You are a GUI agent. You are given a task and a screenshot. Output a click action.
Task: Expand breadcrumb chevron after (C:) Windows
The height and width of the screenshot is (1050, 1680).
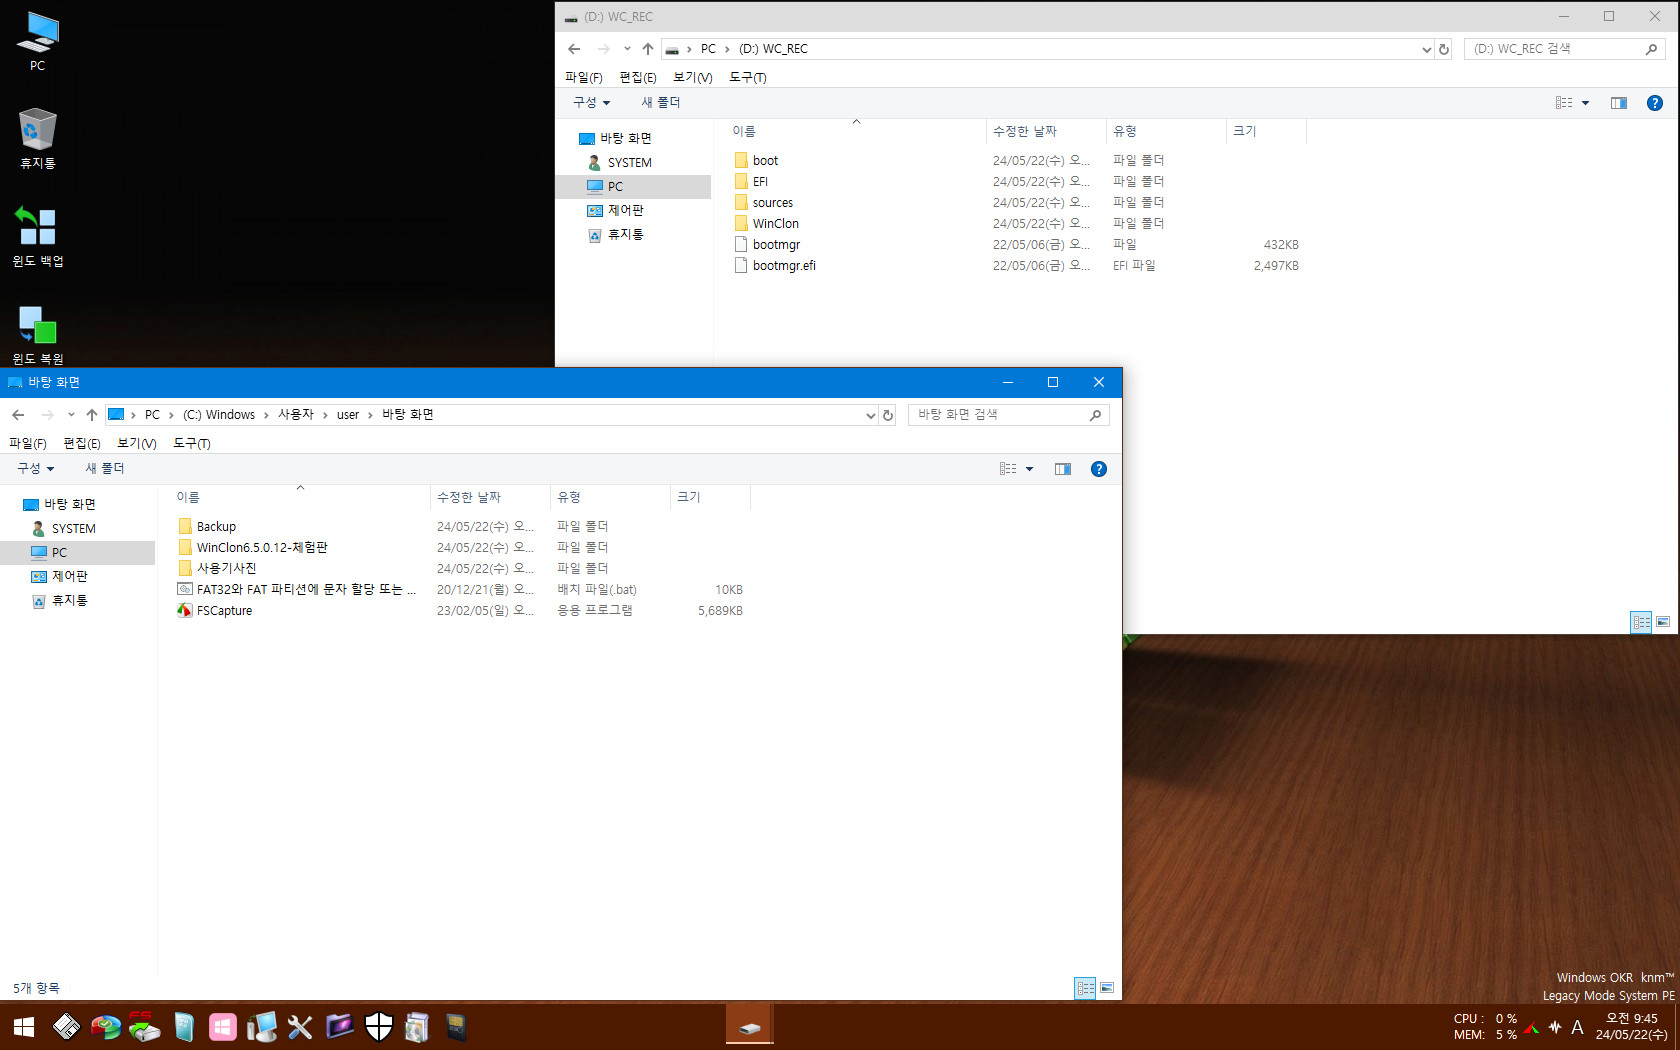click(266, 415)
